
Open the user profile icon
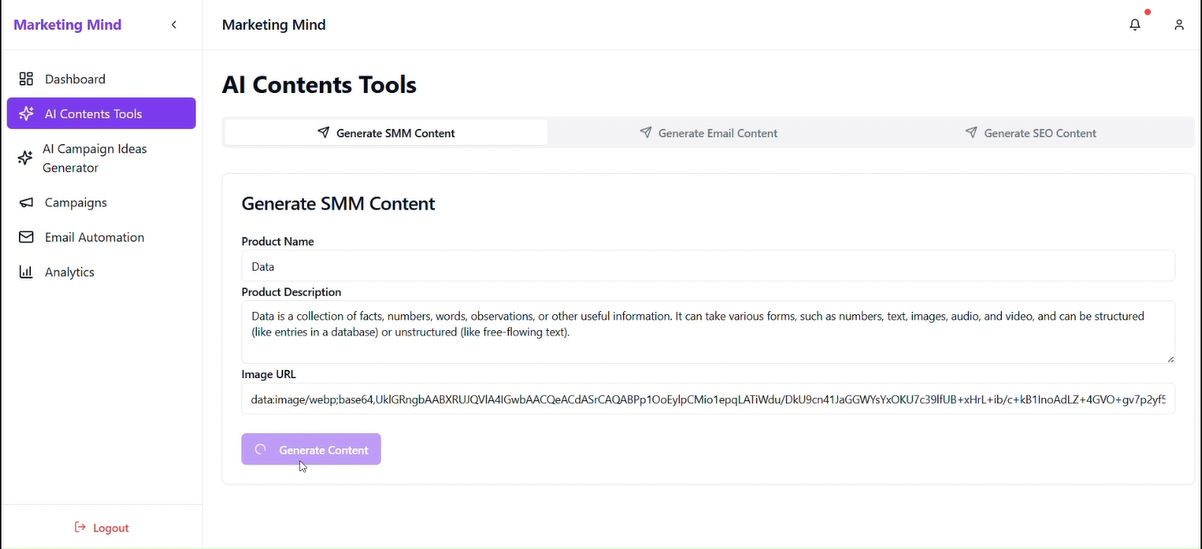click(1179, 25)
